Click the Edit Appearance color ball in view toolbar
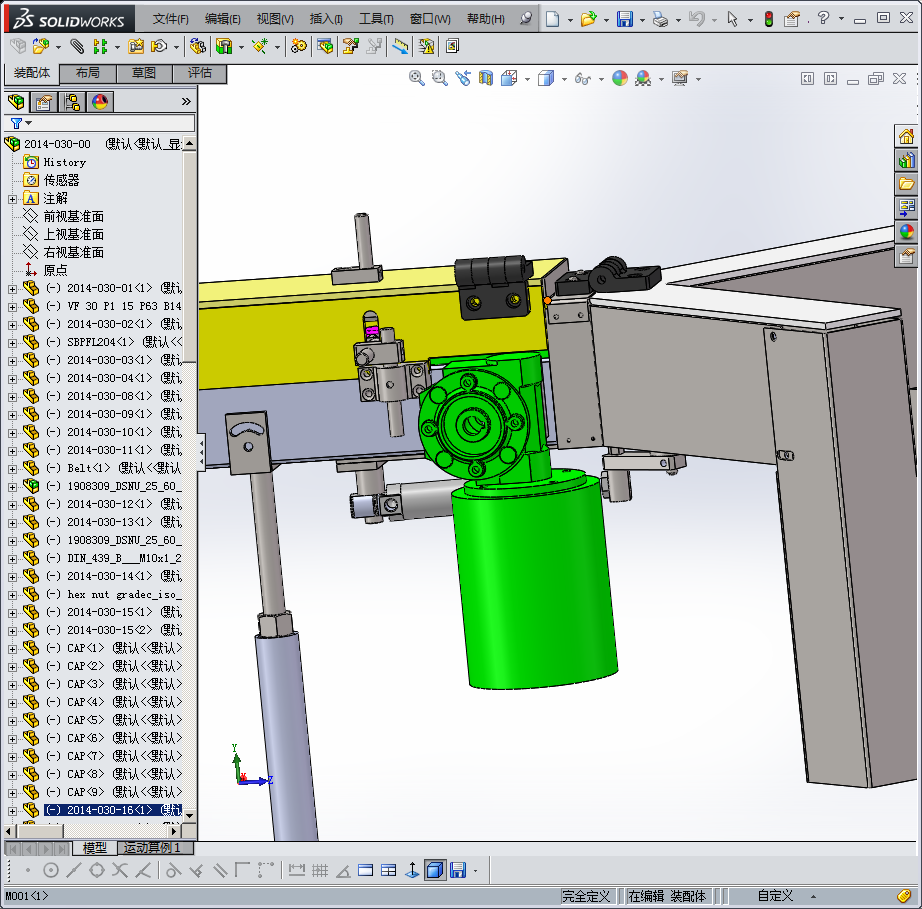922x909 pixels. point(620,78)
